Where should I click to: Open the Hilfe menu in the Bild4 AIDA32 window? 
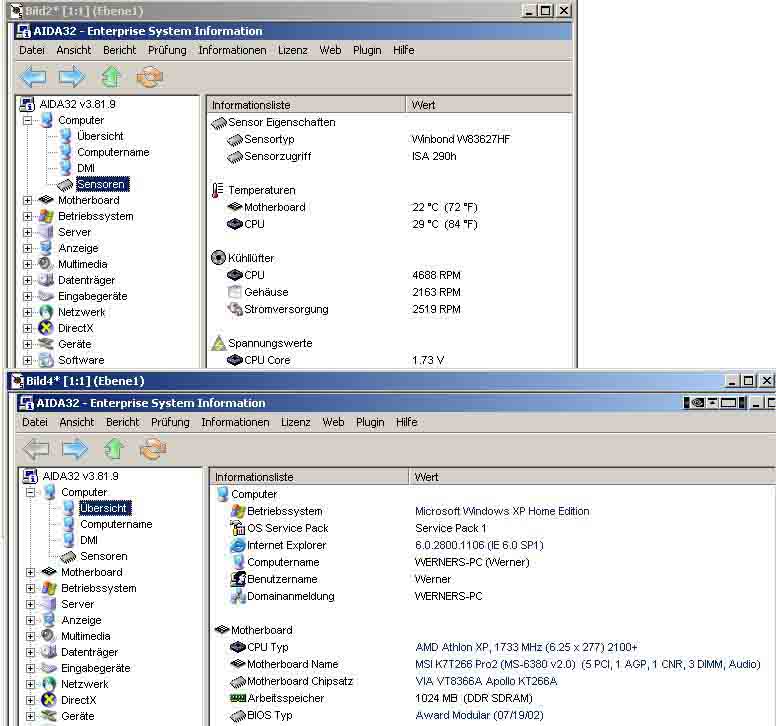tap(406, 422)
